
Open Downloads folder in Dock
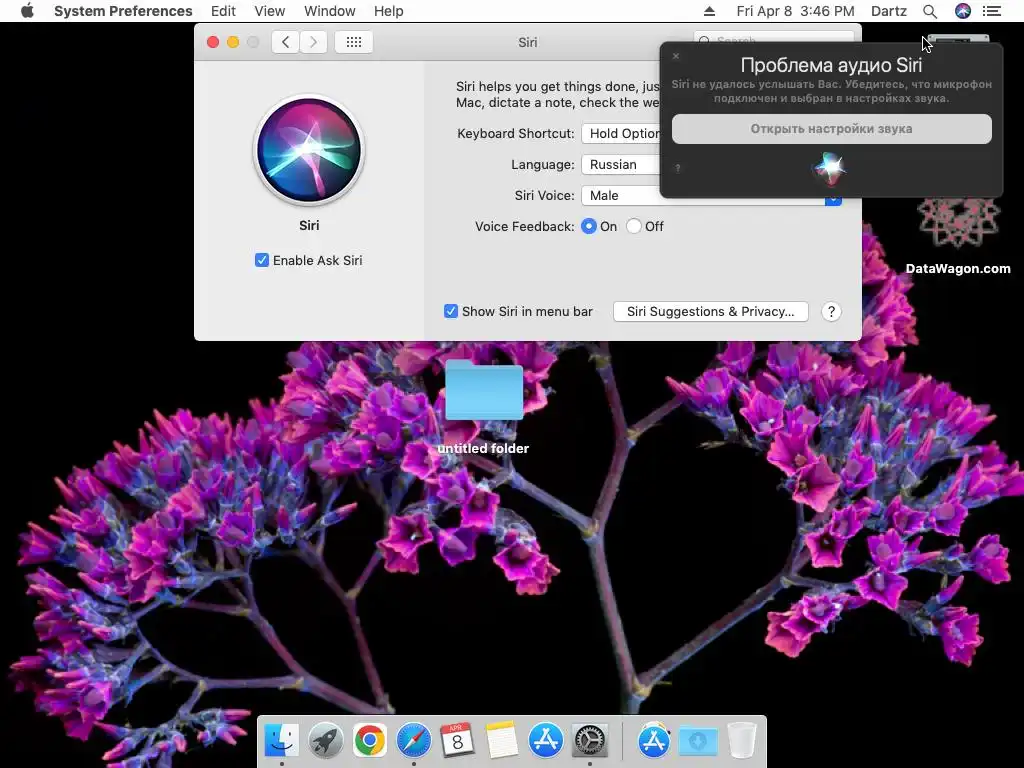[x=697, y=740]
